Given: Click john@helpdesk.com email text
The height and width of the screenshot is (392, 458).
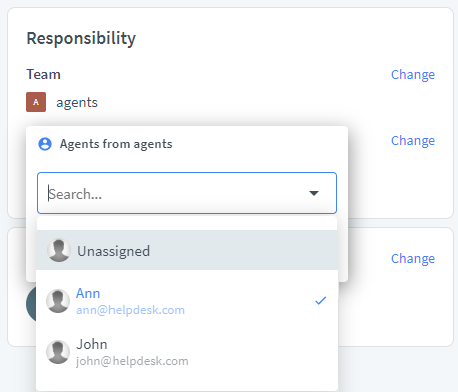Looking at the screenshot, I should [x=132, y=361].
